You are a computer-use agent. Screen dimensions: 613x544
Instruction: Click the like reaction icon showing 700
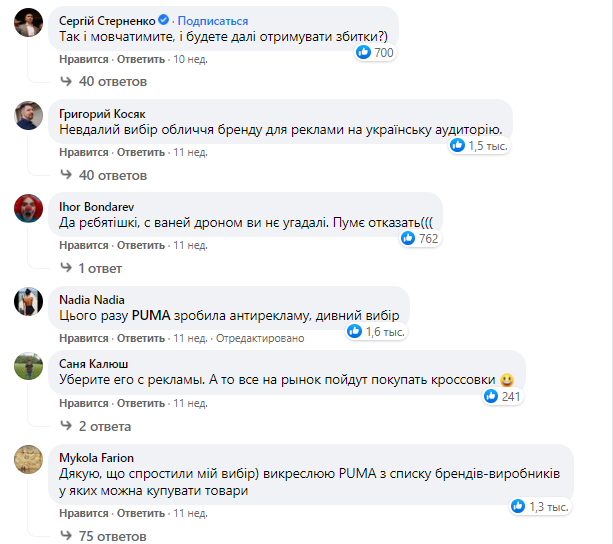click(363, 52)
